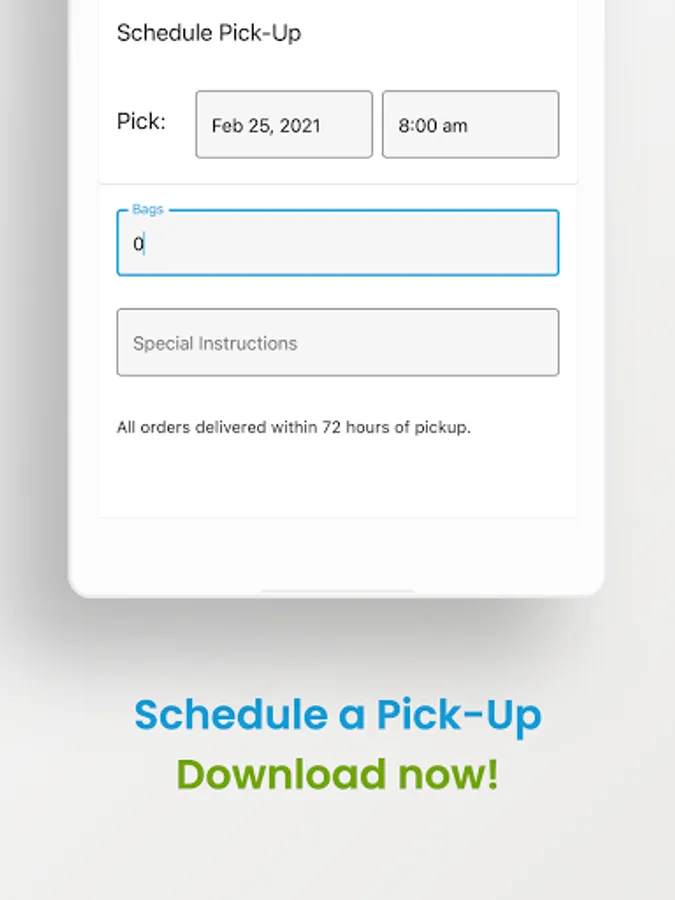Place cursor on the 0 in Bags

[x=138, y=244]
